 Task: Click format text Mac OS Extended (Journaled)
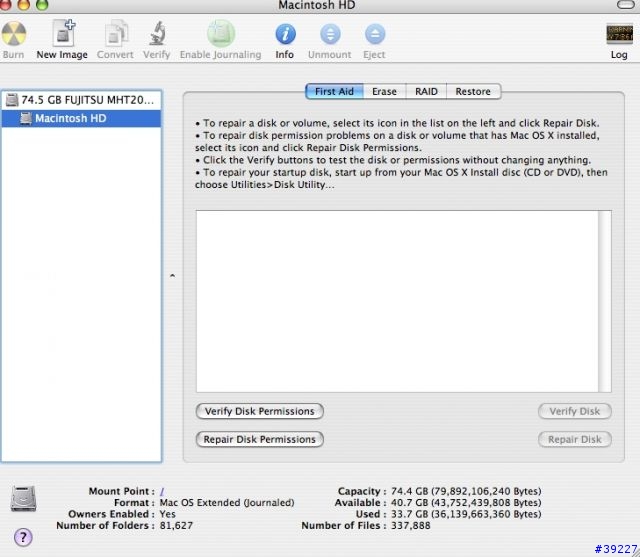[227, 503]
